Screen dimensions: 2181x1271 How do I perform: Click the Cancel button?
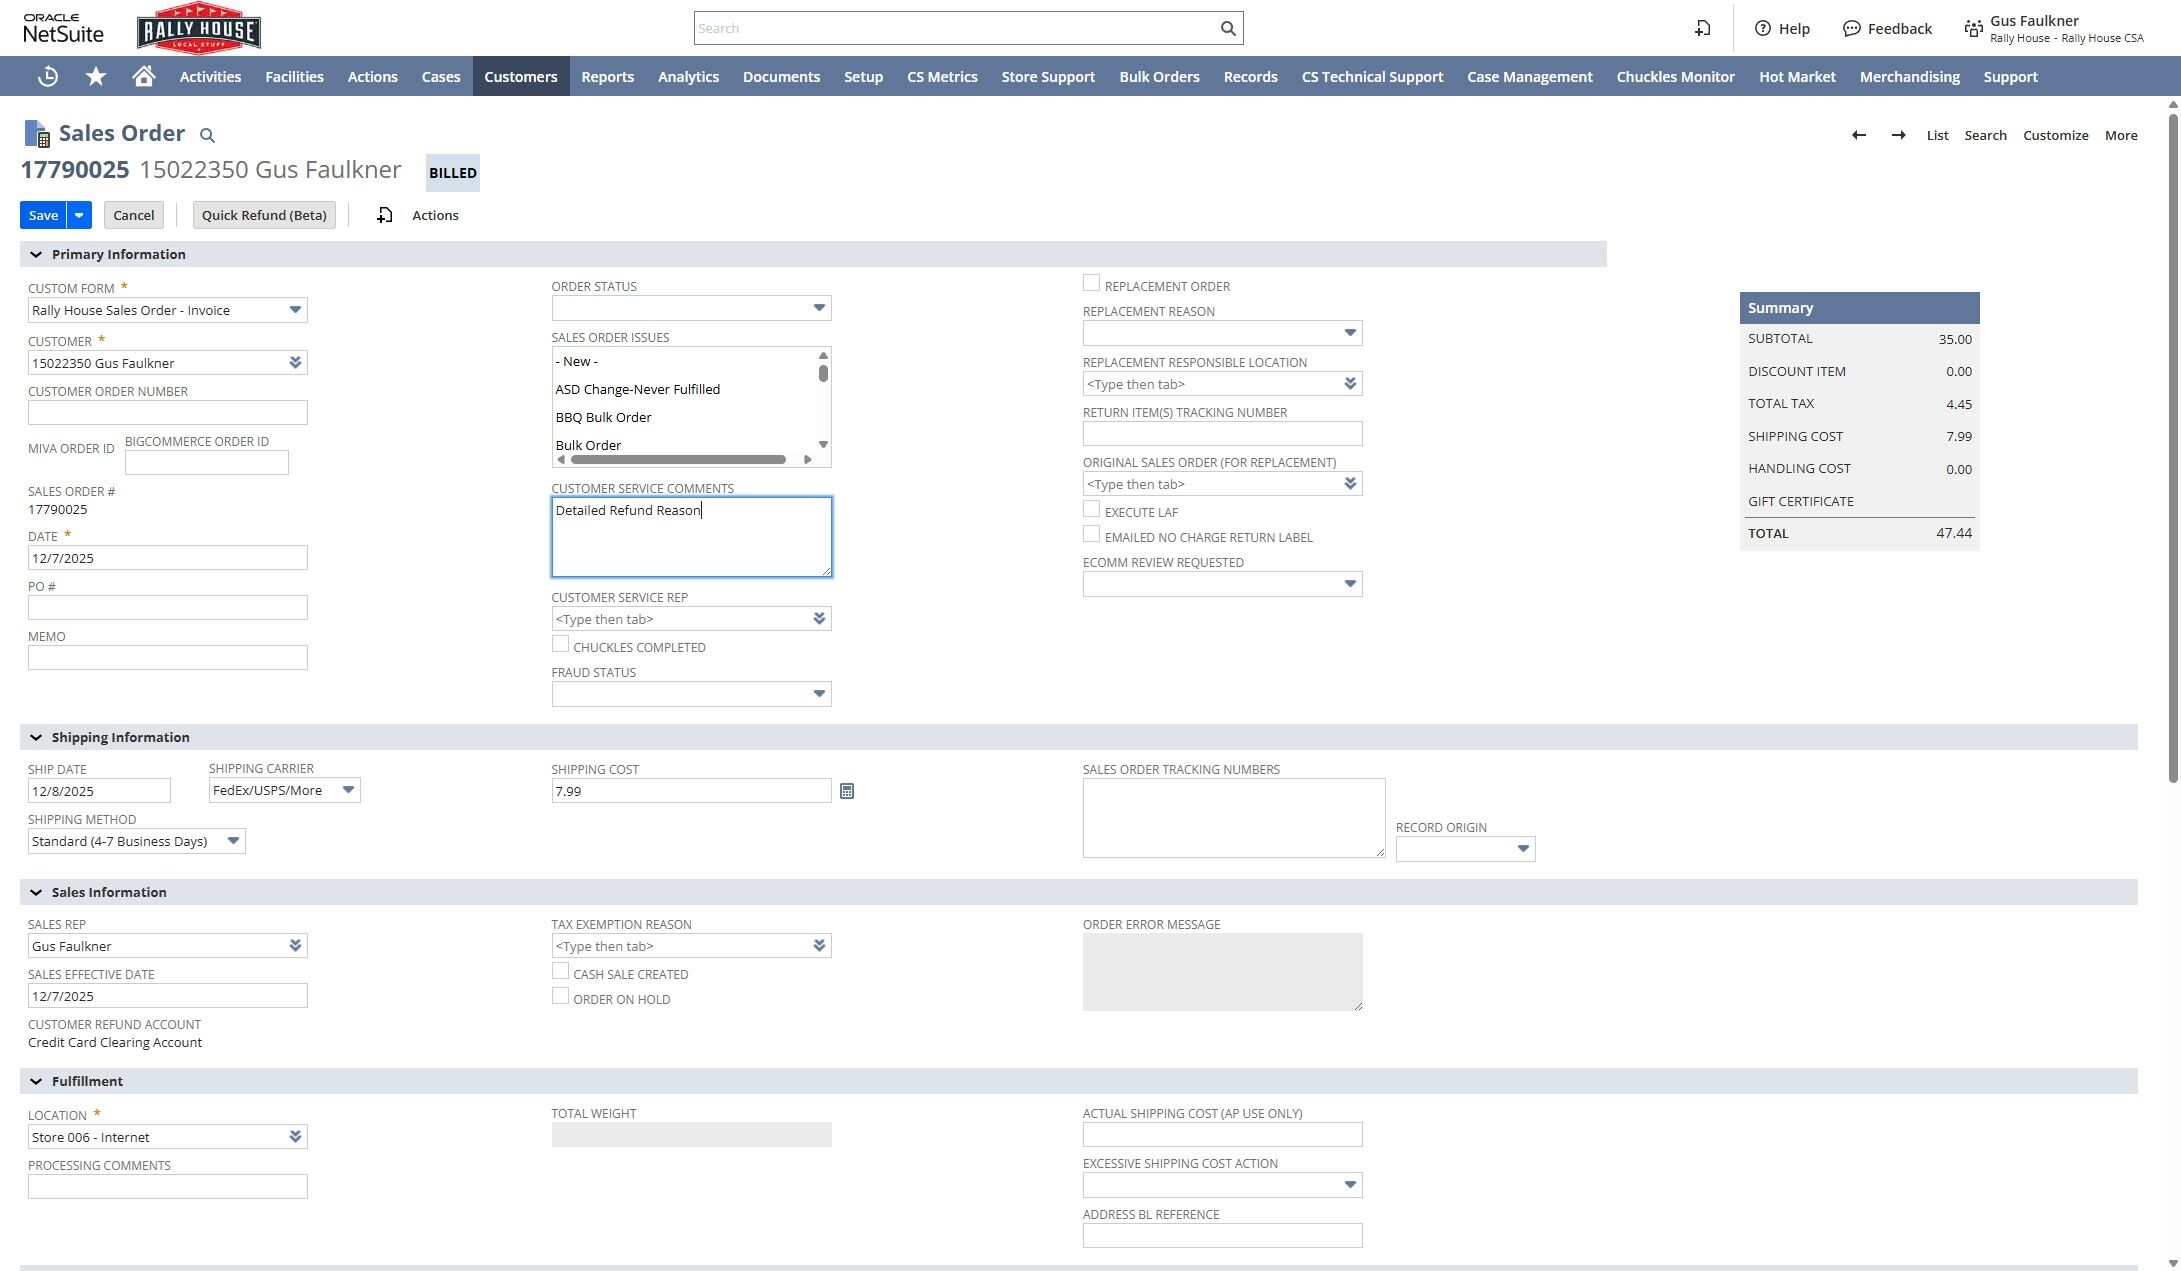pyautogui.click(x=134, y=215)
